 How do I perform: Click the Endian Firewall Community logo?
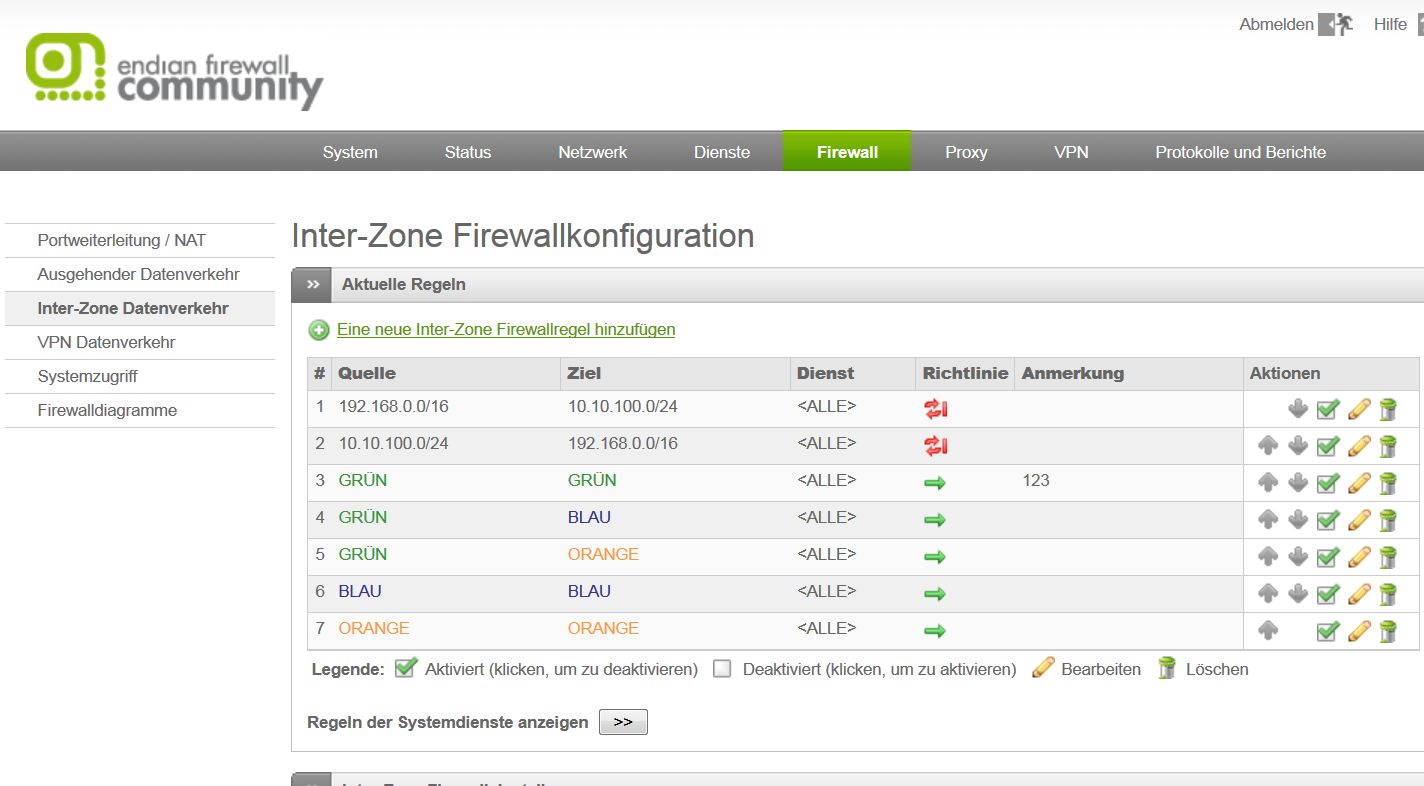coord(174,72)
